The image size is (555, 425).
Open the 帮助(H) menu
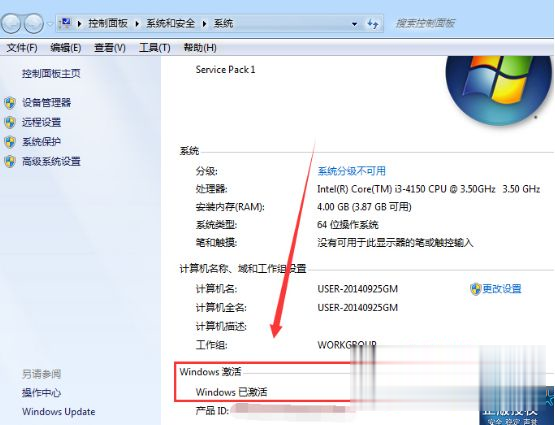pos(200,47)
